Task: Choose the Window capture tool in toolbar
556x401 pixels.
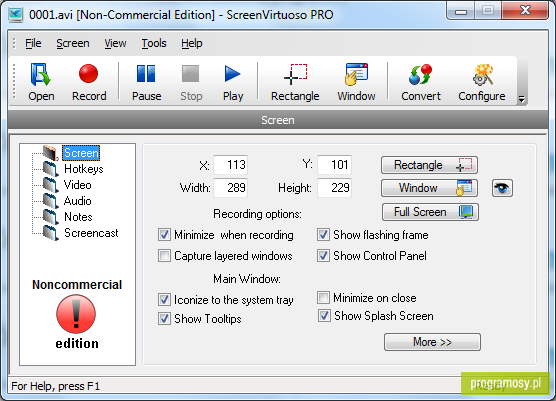Action: (x=356, y=82)
